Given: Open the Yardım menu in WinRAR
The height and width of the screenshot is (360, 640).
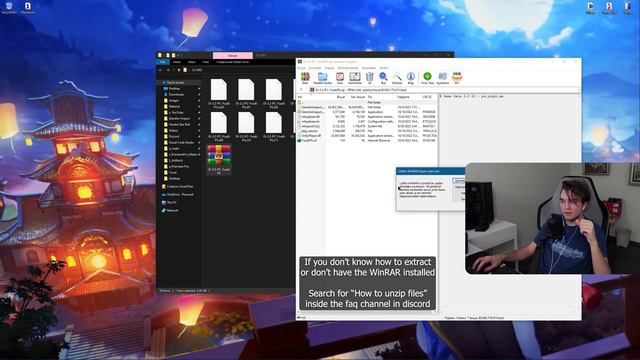Looking at the screenshot, I should 384,68.
